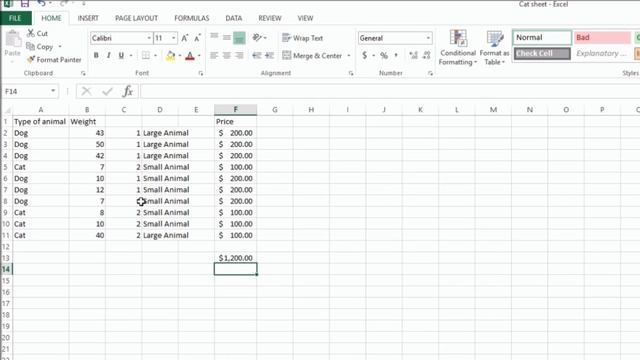The width and height of the screenshot is (640, 360).
Task: Click the Insert Function fx icon
Action: pos(128,91)
